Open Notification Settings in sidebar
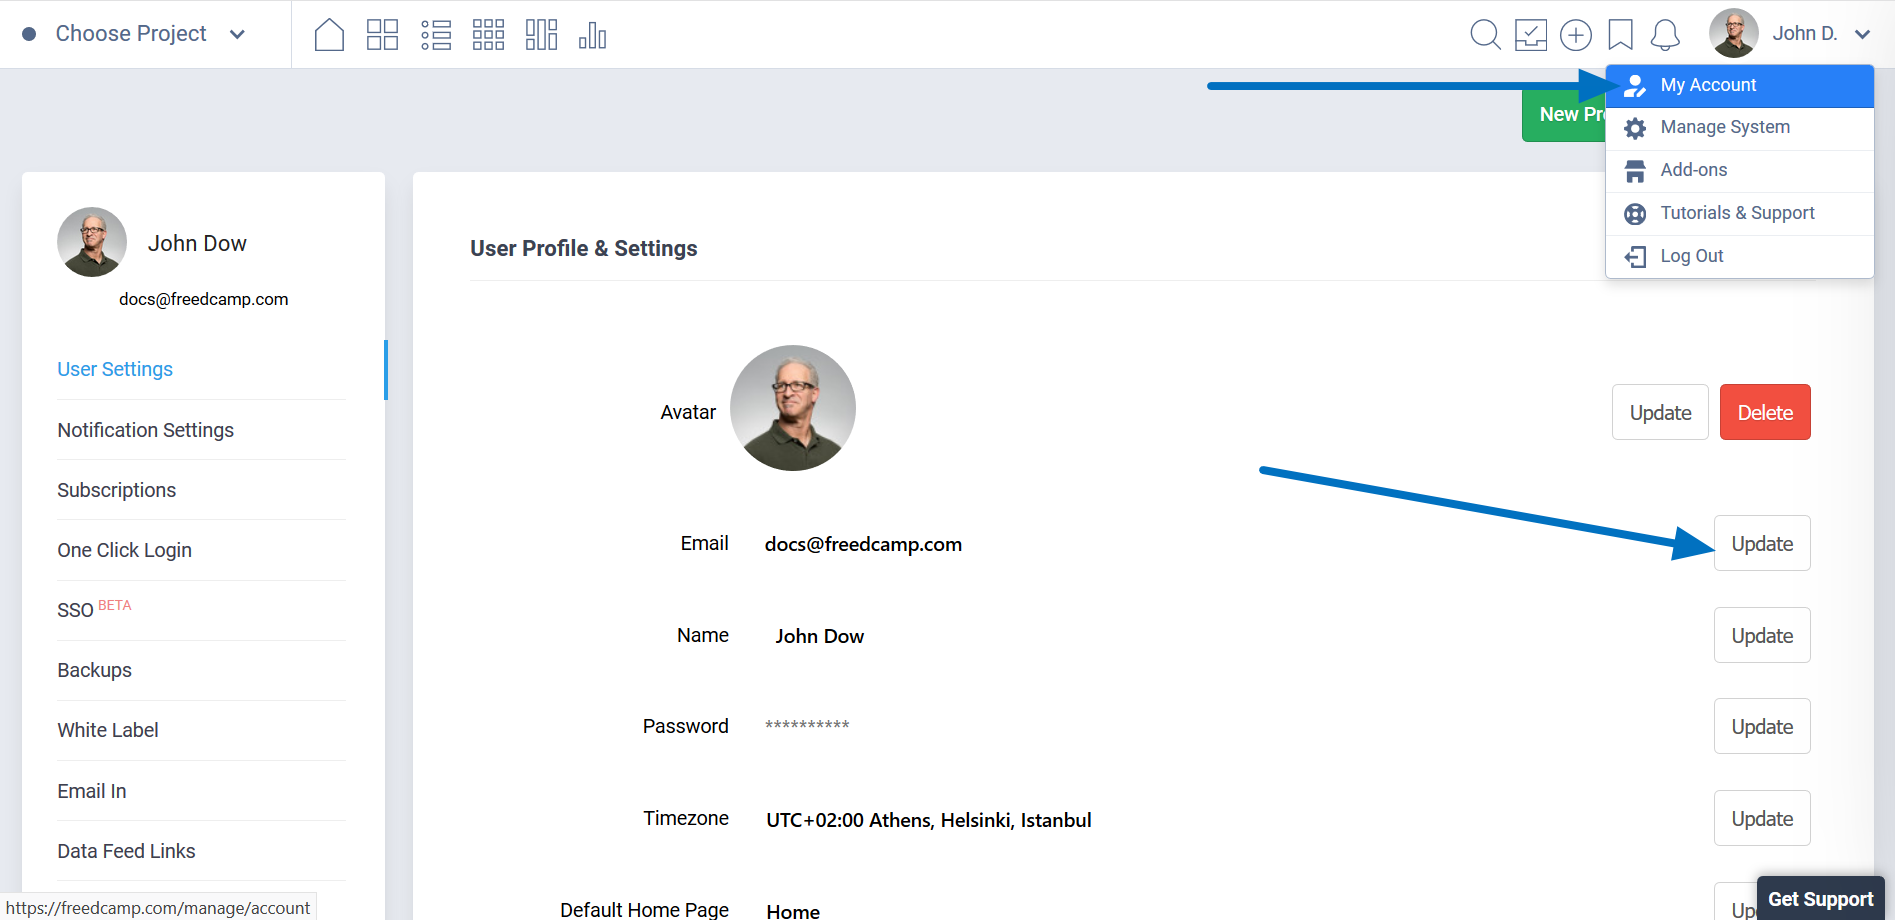This screenshot has height=920, width=1895. tap(146, 430)
